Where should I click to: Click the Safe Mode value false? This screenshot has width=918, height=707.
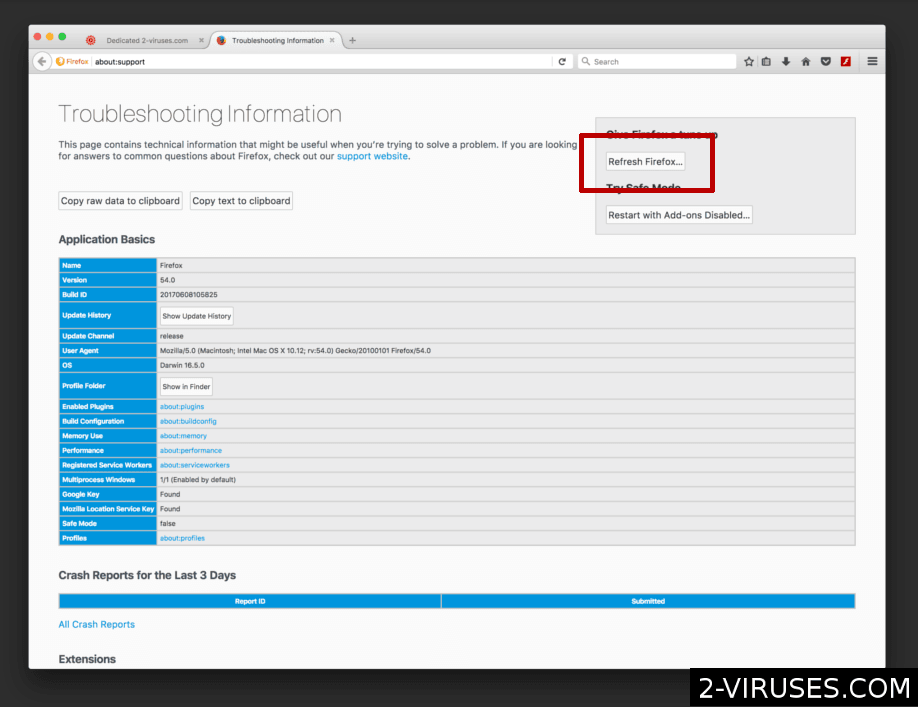tap(167, 523)
